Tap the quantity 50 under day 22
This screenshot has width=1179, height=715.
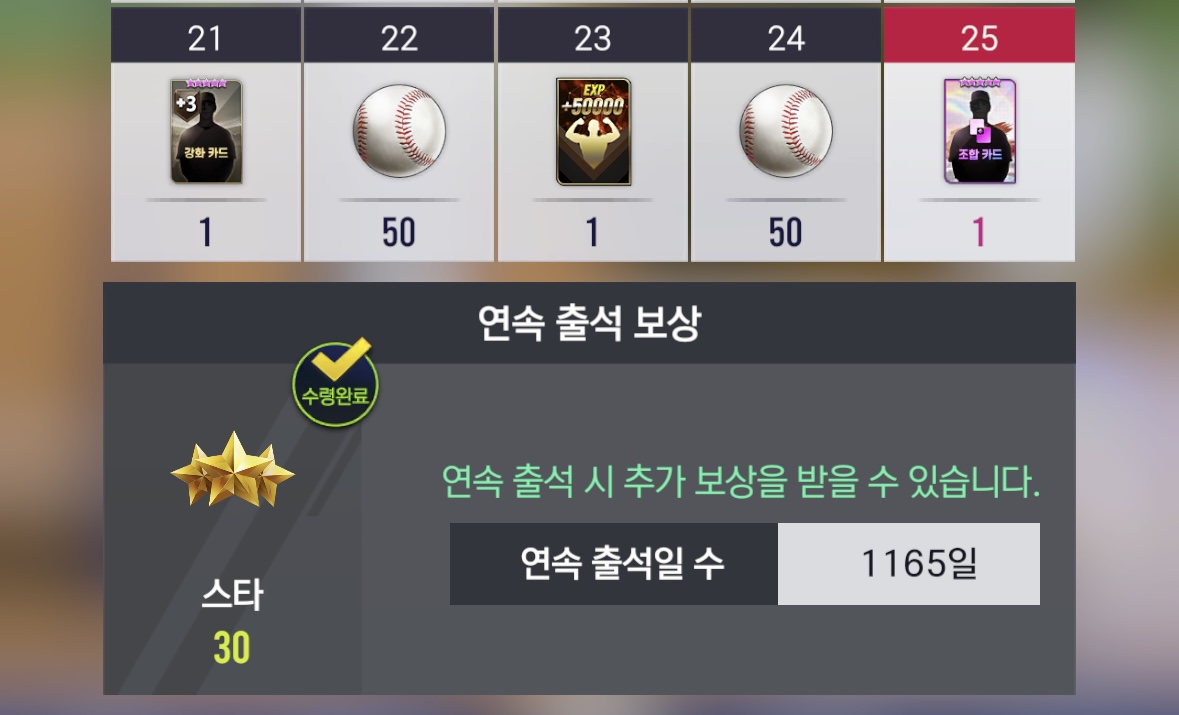click(399, 232)
